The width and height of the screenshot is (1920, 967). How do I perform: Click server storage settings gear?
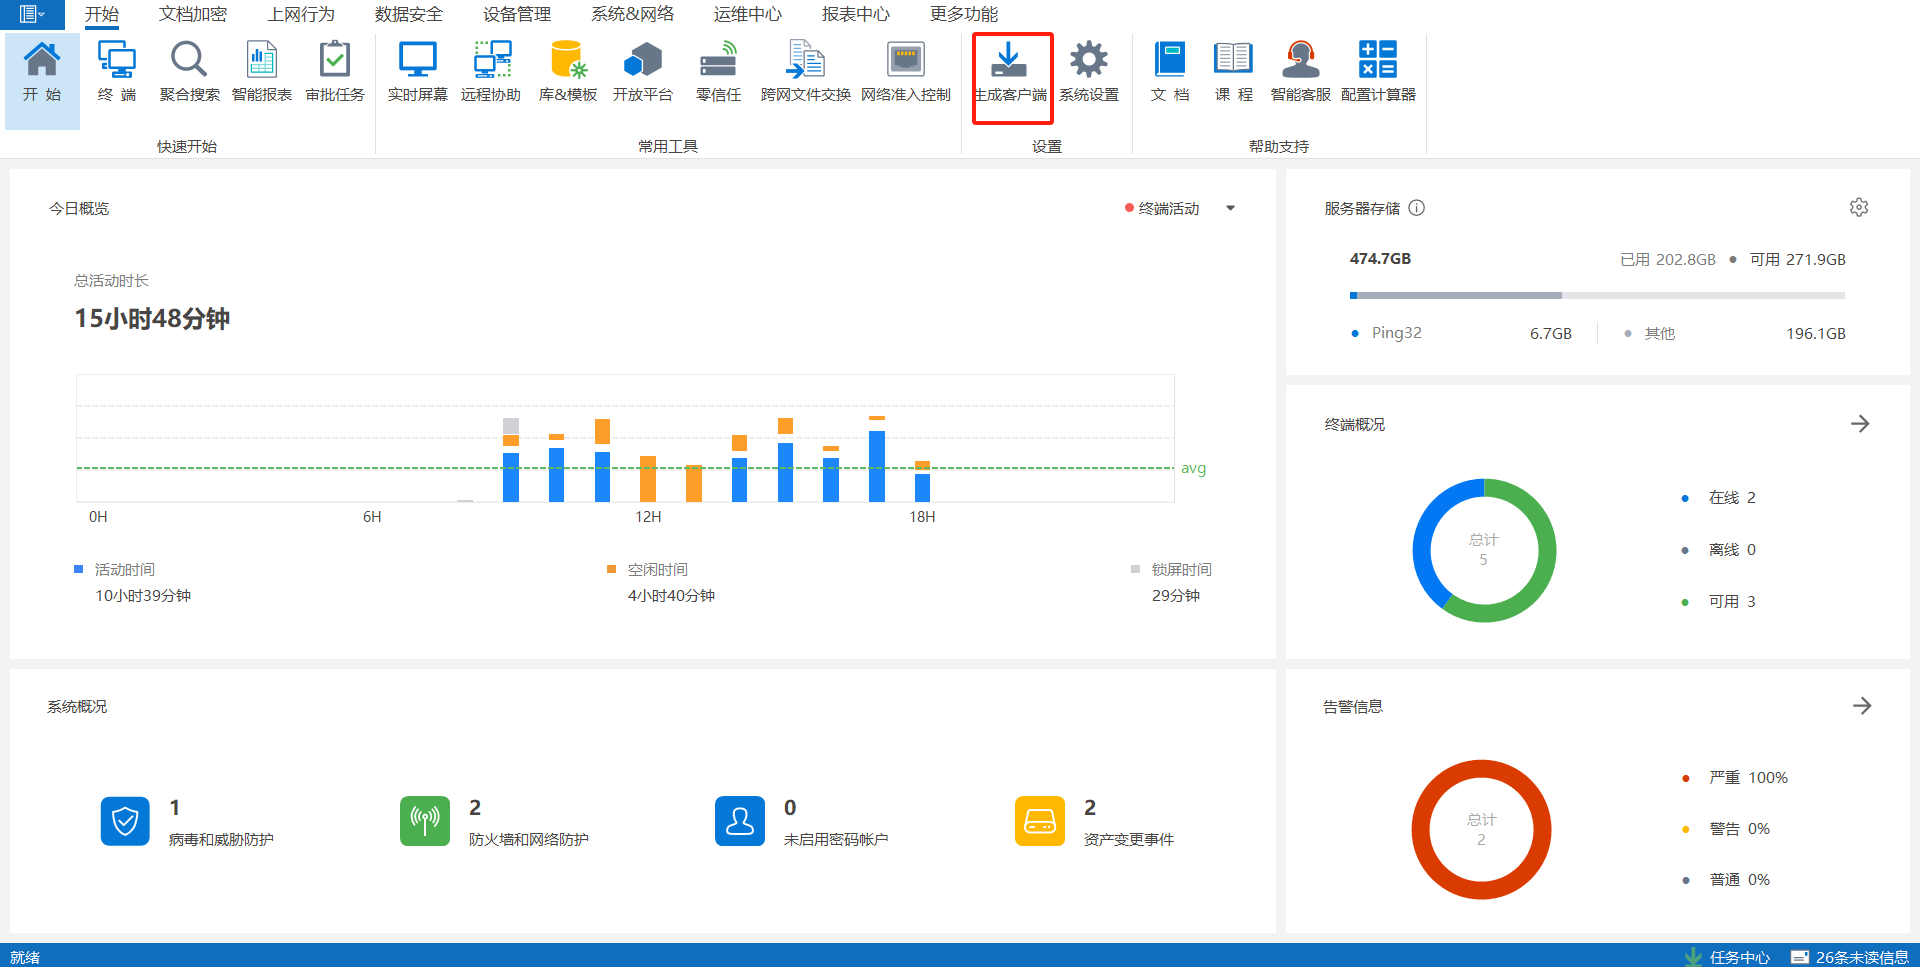(1859, 208)
